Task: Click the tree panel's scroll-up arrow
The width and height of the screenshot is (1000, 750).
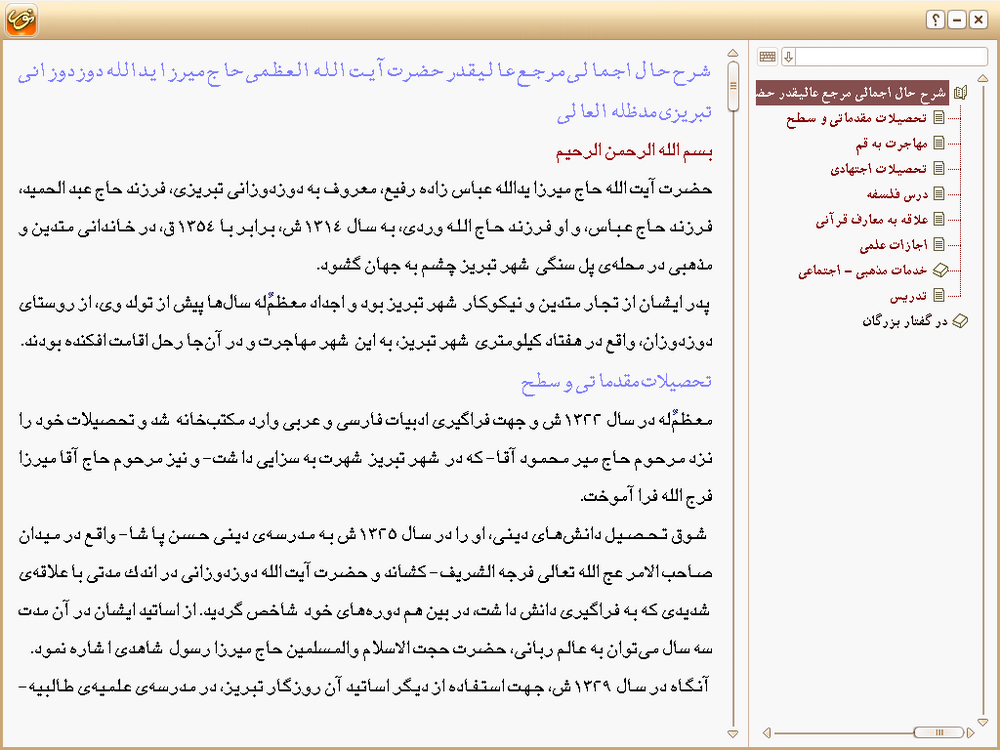Action: click(983, 78)
